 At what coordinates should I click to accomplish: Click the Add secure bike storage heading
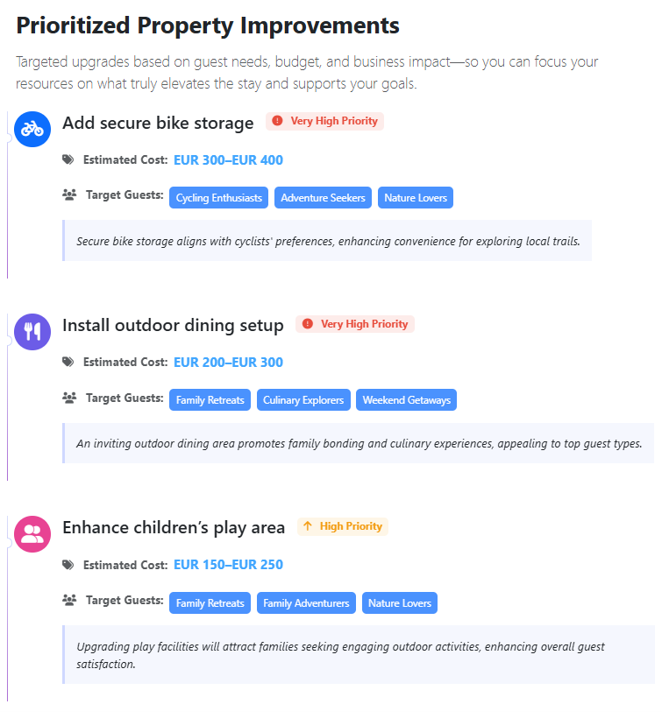(x=158, y=123)
